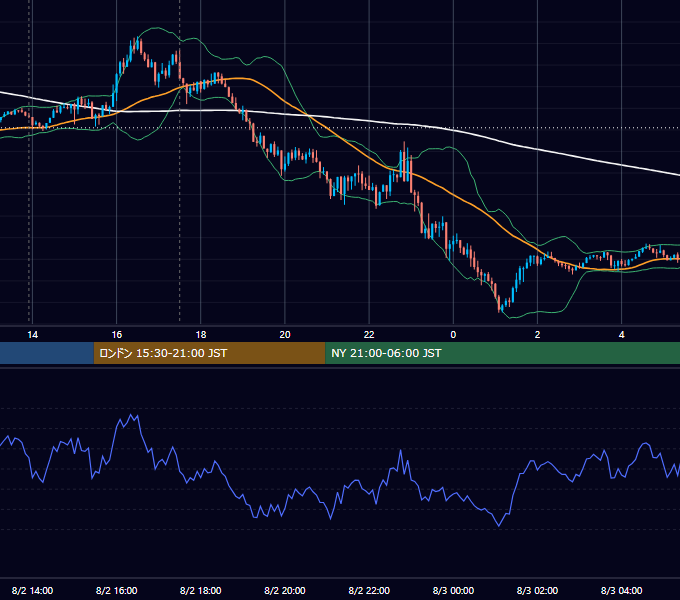Click the hour label 20 on price chart axis
Viewport: 680px width, 600px height.
[x=285, y=335]
